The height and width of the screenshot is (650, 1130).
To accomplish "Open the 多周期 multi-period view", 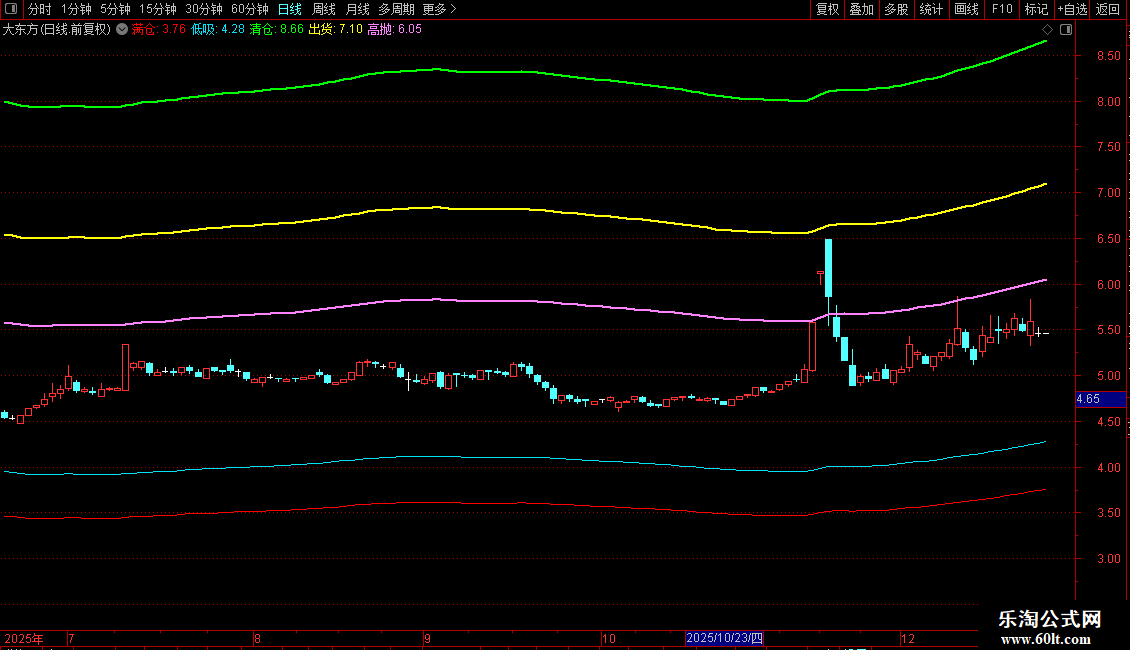I will coord(396,9).
